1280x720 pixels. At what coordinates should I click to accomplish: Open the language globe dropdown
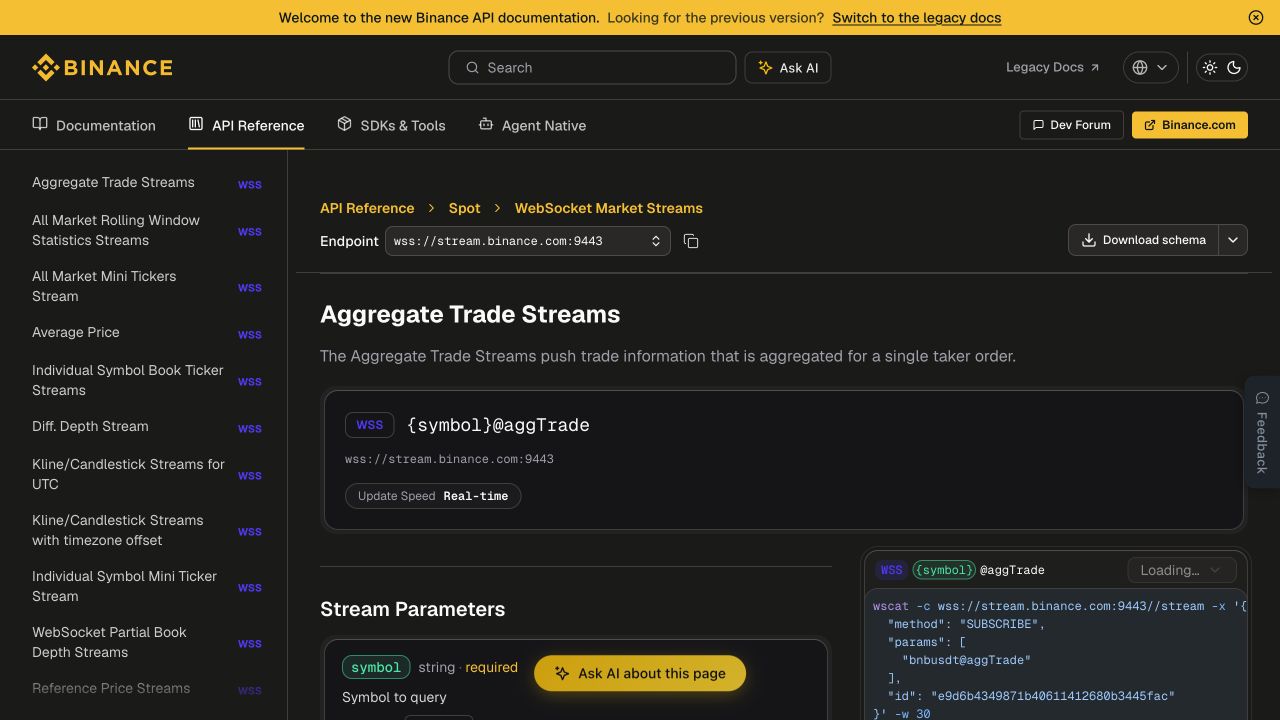pos(1150,67)
